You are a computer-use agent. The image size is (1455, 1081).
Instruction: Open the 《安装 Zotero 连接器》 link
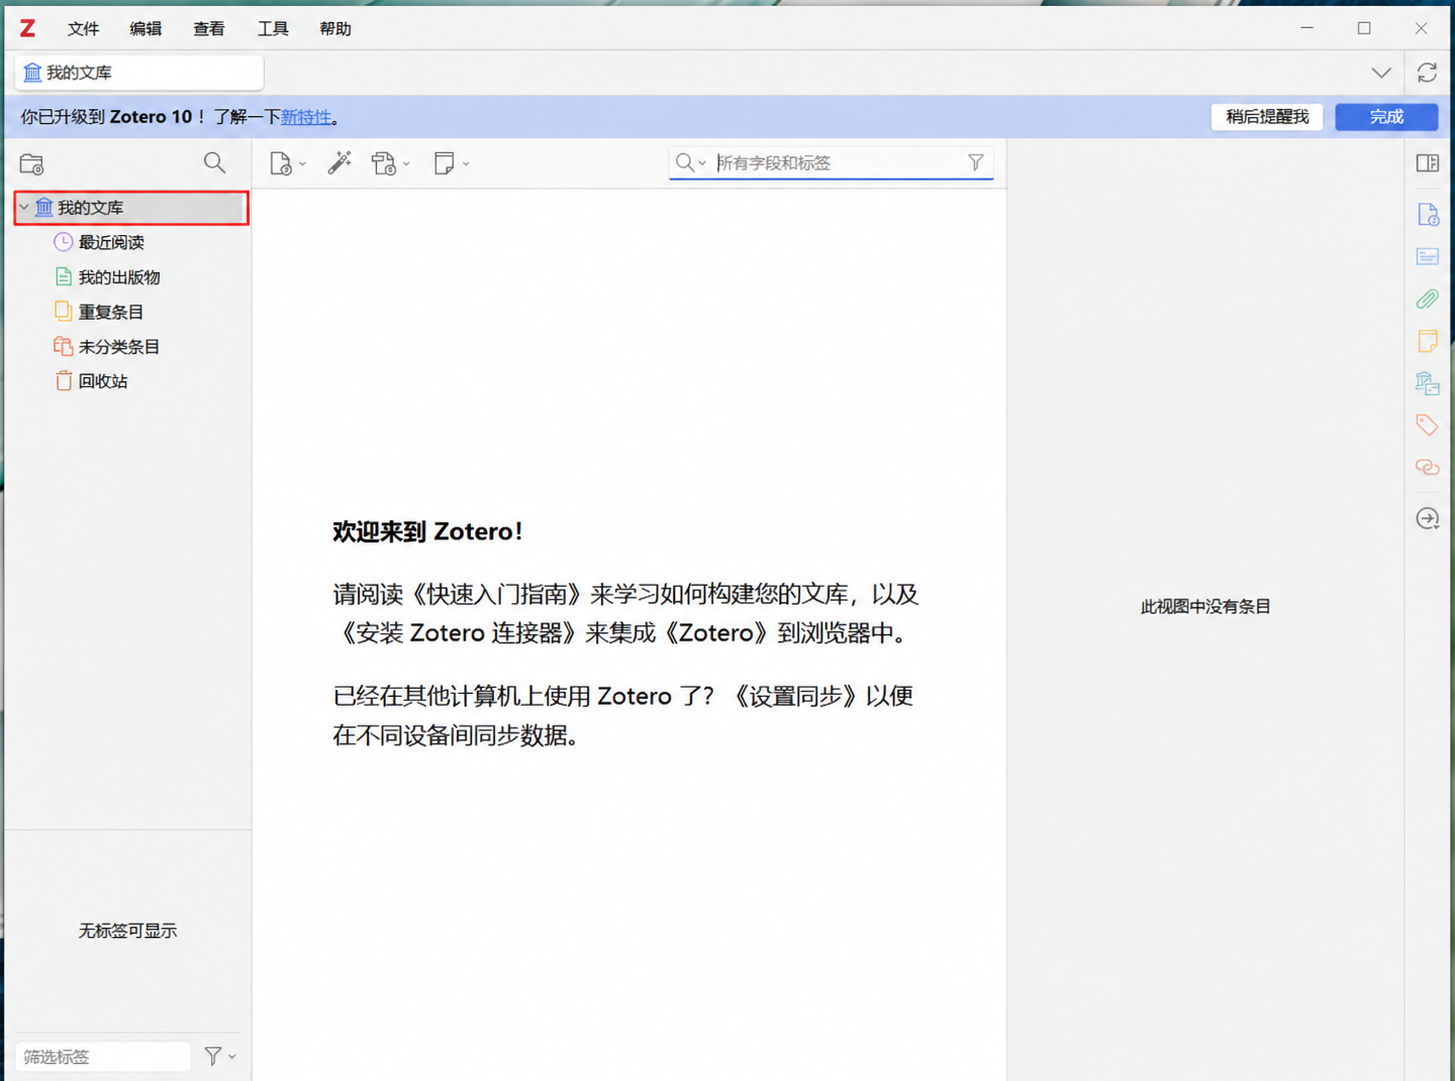click(x=458, y=633)
